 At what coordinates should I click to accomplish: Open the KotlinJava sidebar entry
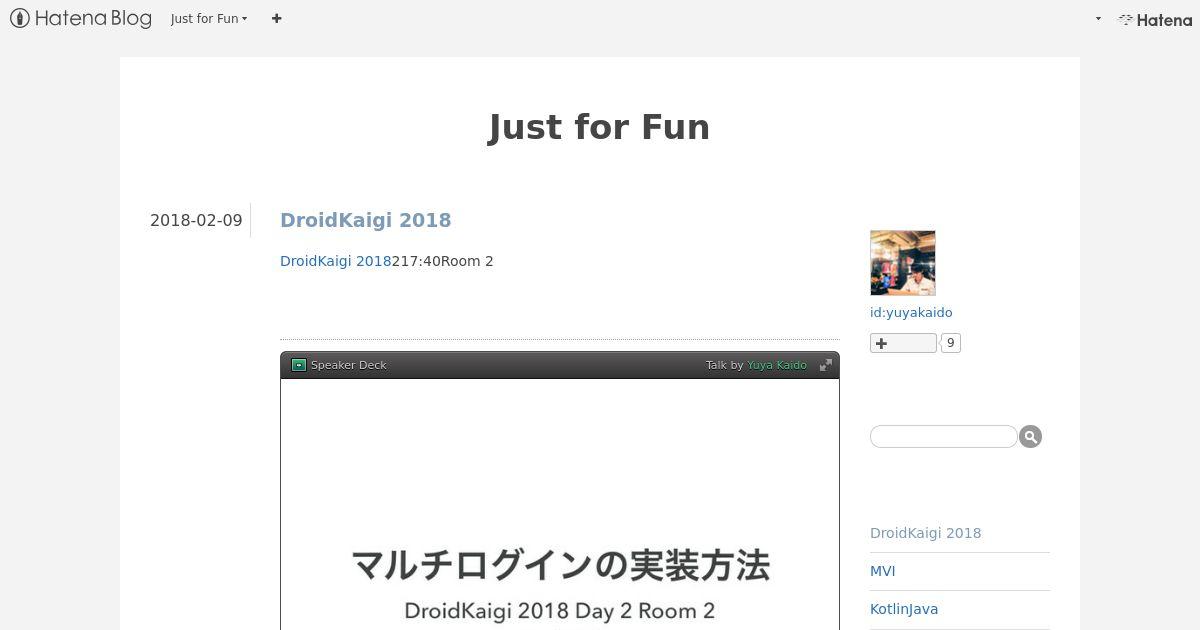pos(904,609)
